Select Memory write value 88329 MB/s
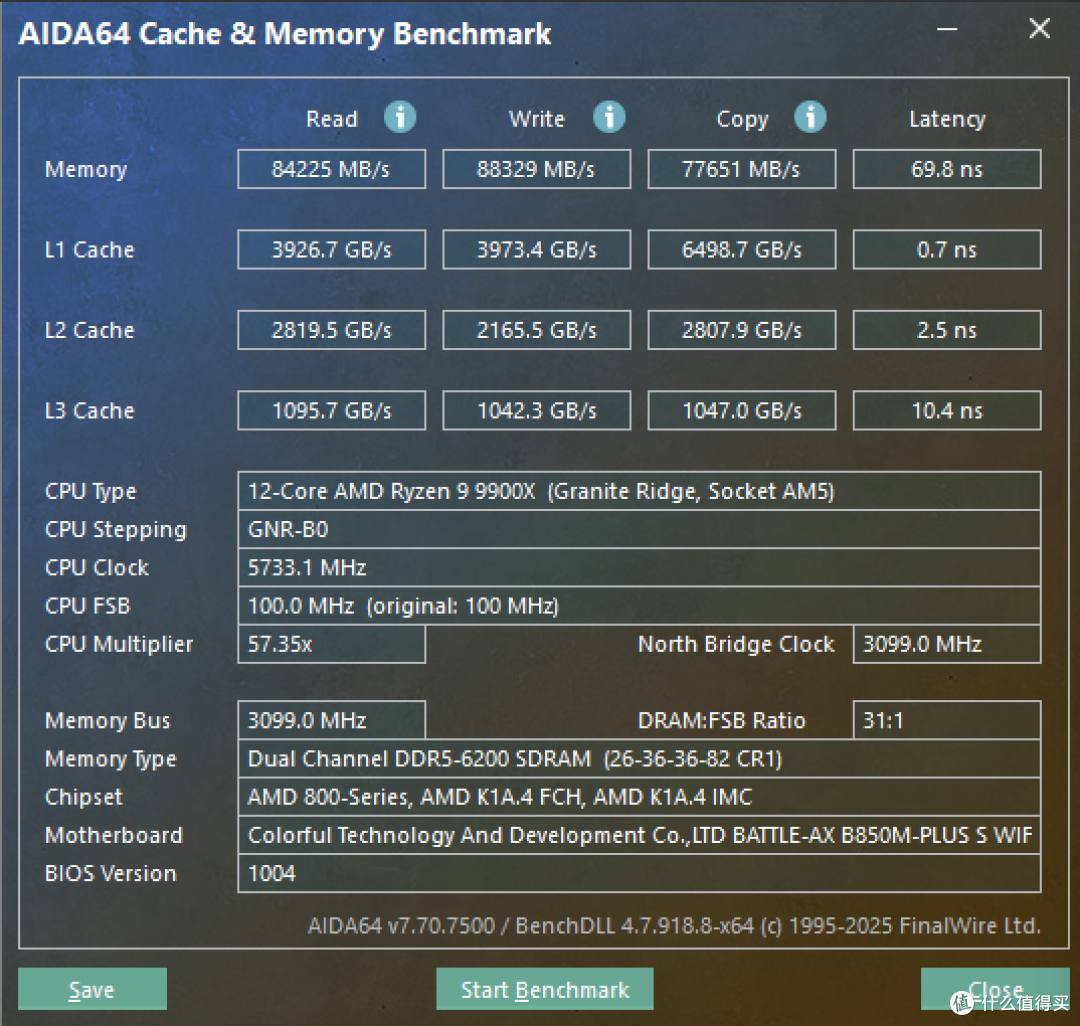 (x=537, y=169)
